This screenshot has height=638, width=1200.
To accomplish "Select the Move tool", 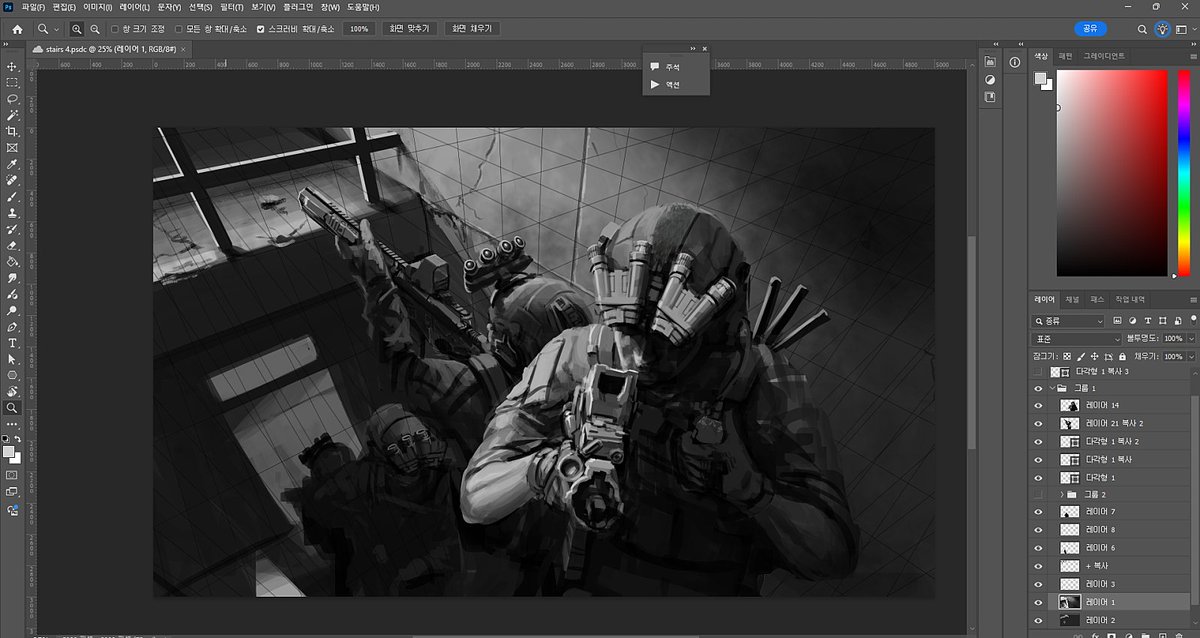I will click(12, 66).
